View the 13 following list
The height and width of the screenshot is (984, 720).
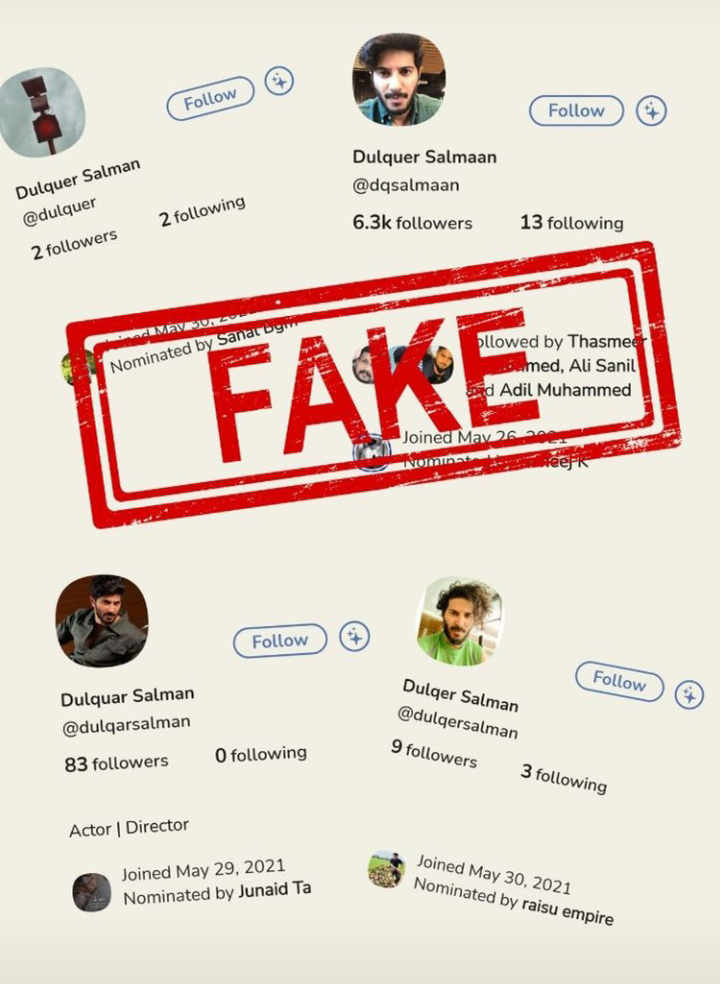[571, 223]
